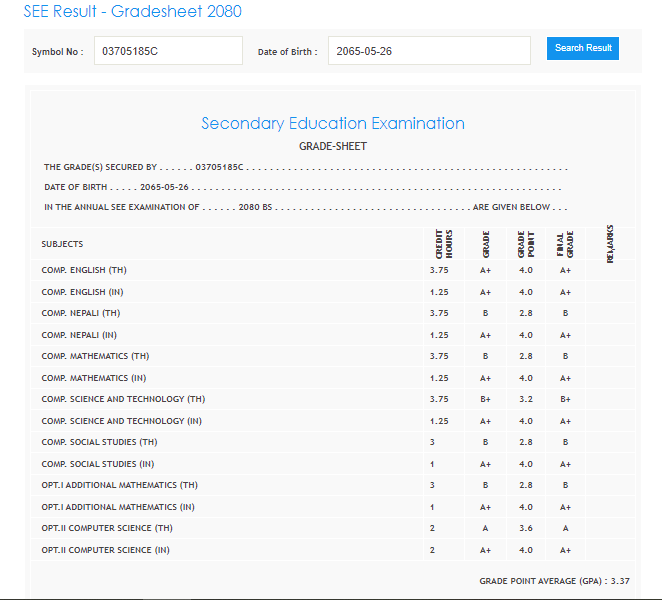Viewport: 662px width, 600px height.
Task: Click the Symbol No input field
Action: click(x=168, y=51)
